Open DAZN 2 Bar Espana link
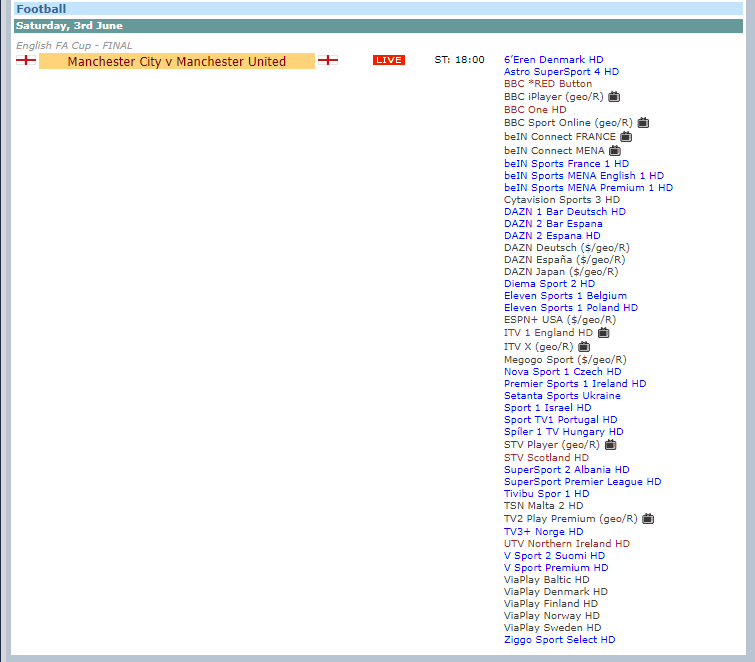Viewport: 755px width, 662px height. point(553,224)
